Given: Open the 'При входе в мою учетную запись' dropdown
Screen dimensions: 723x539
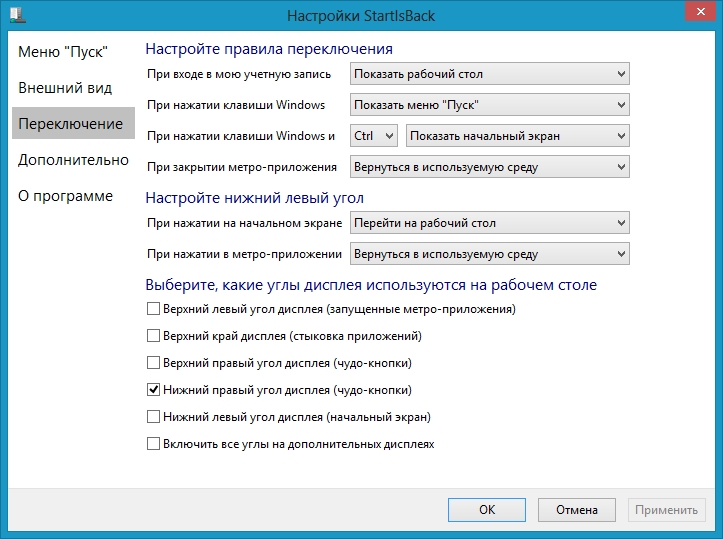Looking at the screenshot, I should (490, 74).
